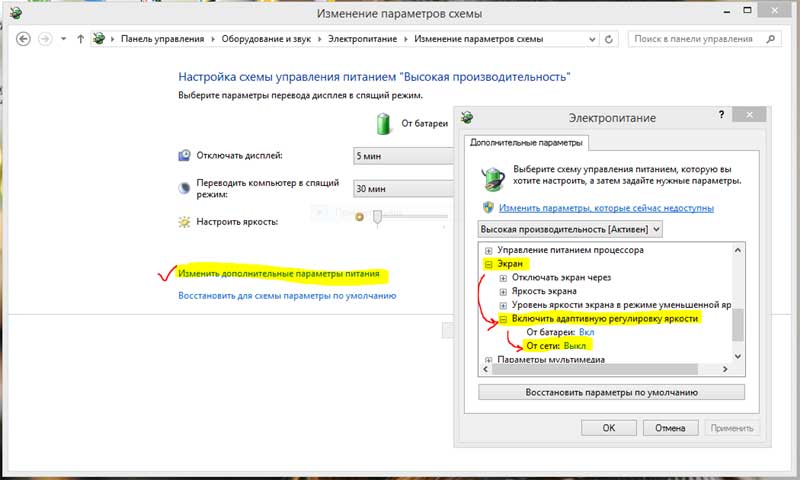
Task: Click the 'От сети: Выкл' value
Action: (x=574, y=346)
